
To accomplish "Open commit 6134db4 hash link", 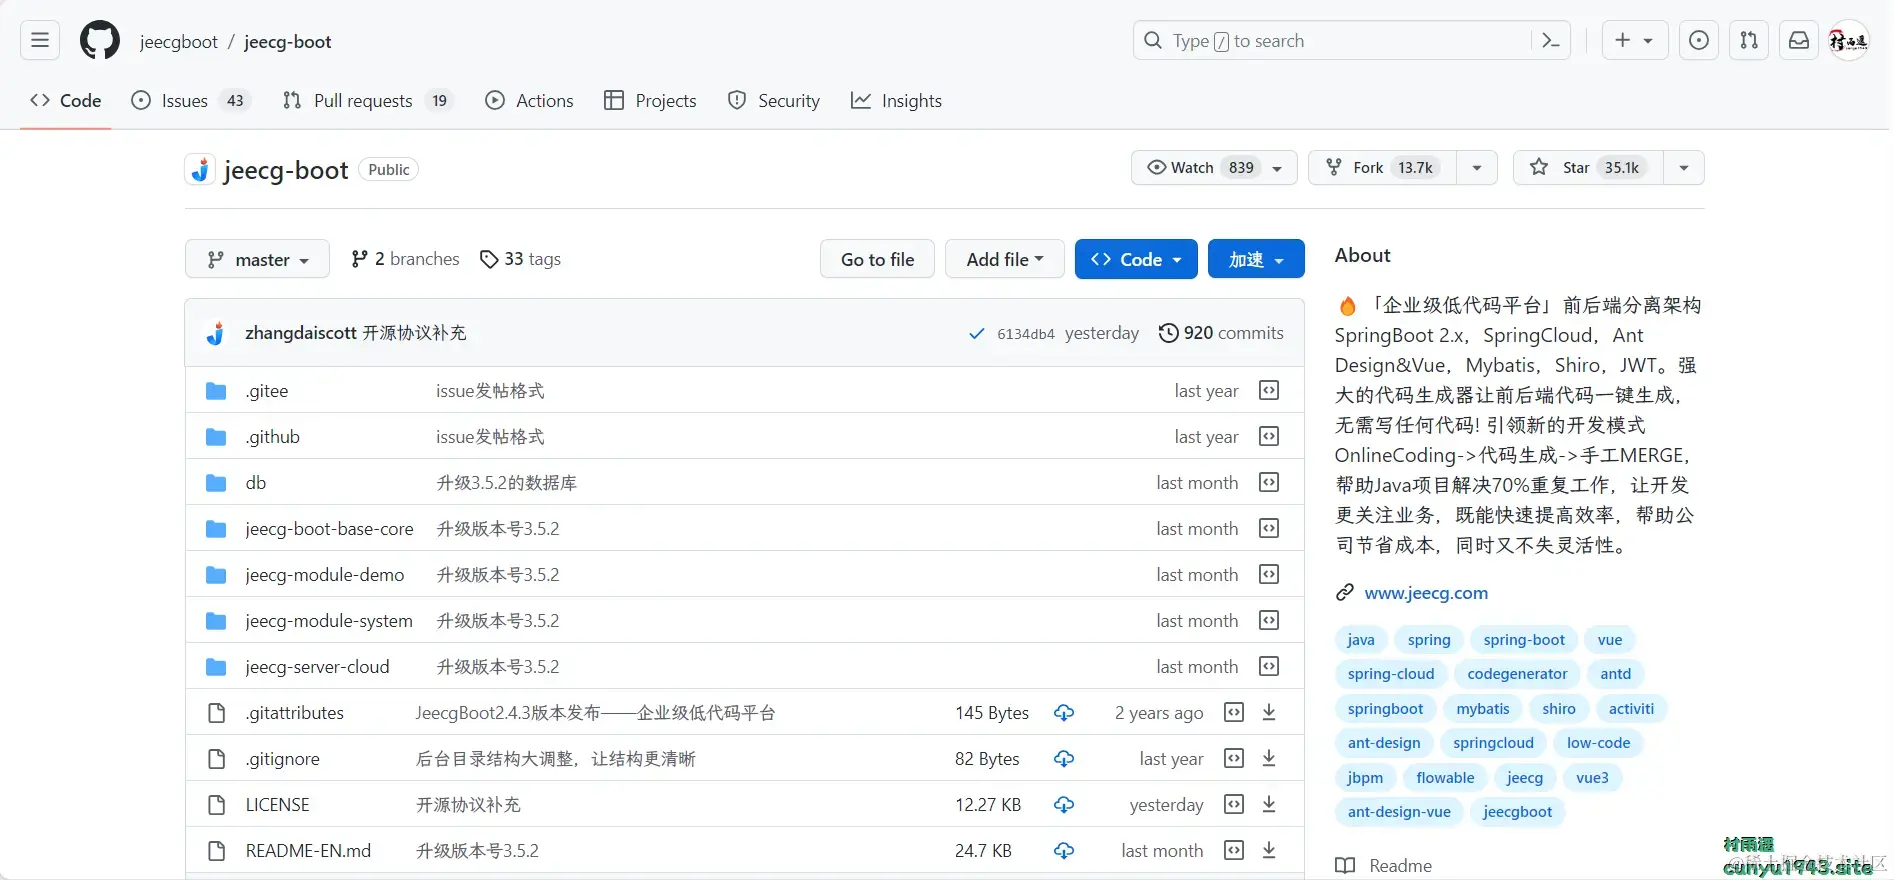I will pyautogui.click(x=1025, y=334).
